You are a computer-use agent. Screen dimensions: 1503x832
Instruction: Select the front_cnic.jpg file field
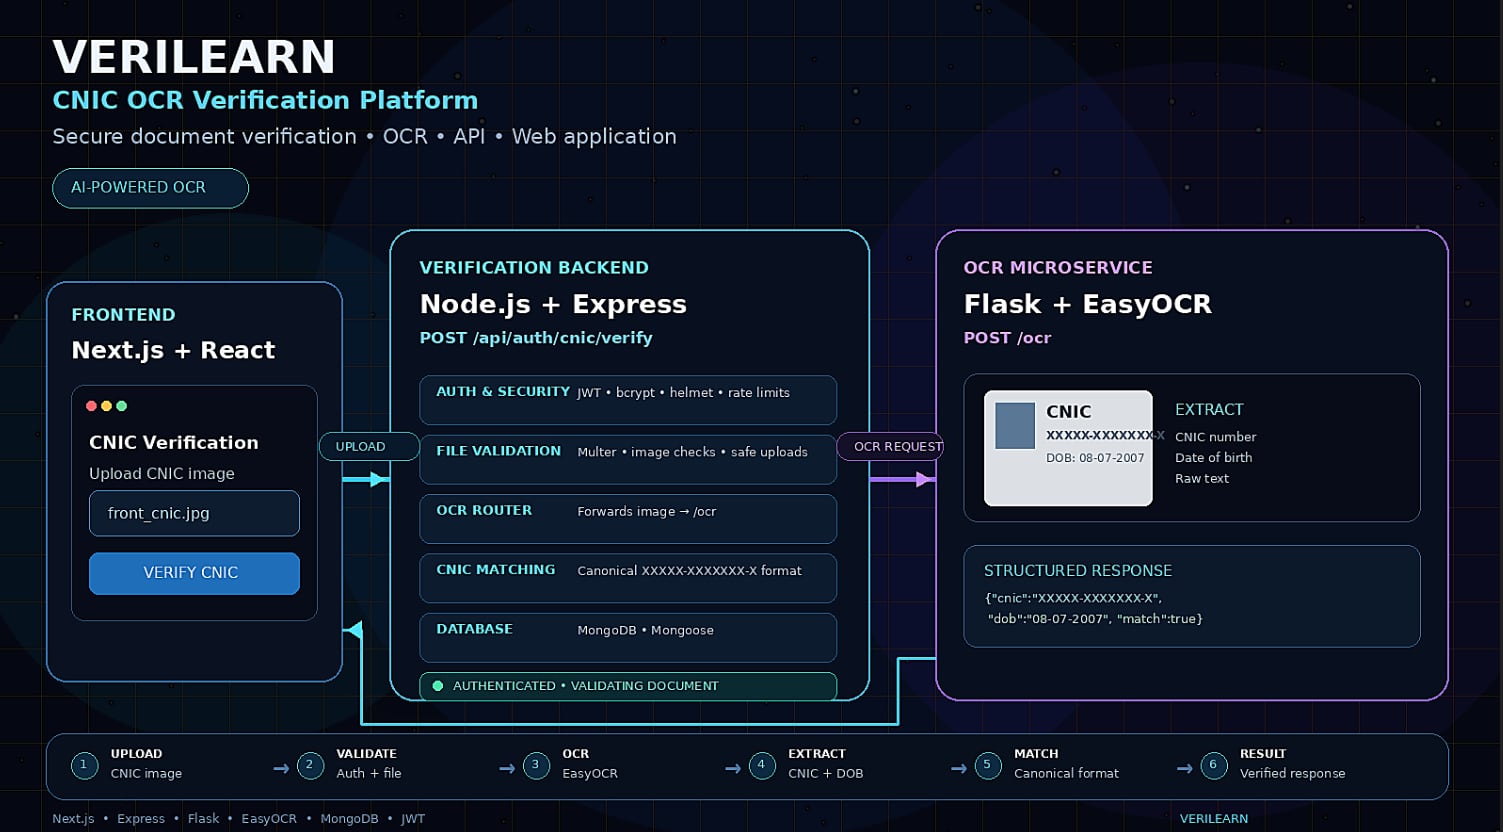(x=194, y=513)
